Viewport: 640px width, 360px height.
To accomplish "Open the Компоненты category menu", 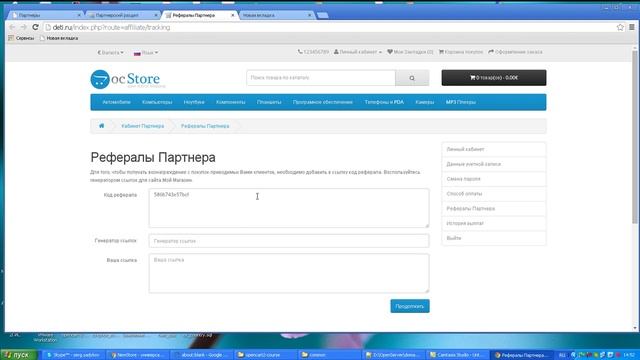I will 231,102.
